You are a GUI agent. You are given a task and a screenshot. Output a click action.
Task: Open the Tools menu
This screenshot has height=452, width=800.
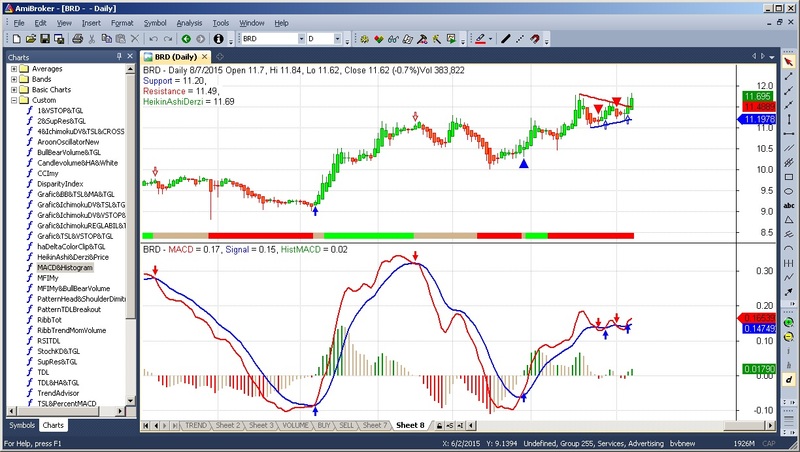(221, 23)
